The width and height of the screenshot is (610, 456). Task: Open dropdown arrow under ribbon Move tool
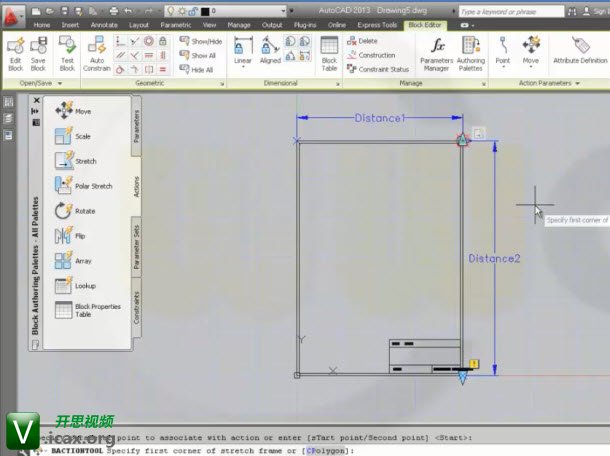(x=531, y=67)
